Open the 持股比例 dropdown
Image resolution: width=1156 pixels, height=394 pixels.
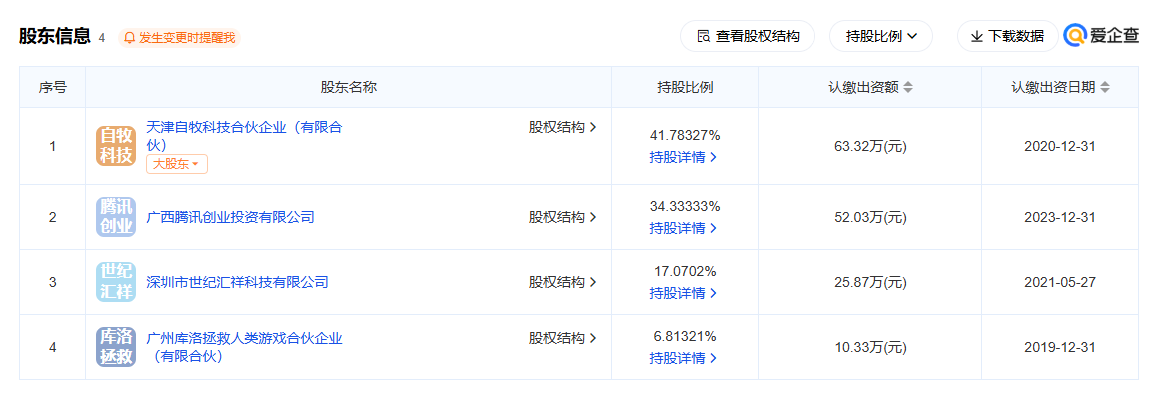881,36
